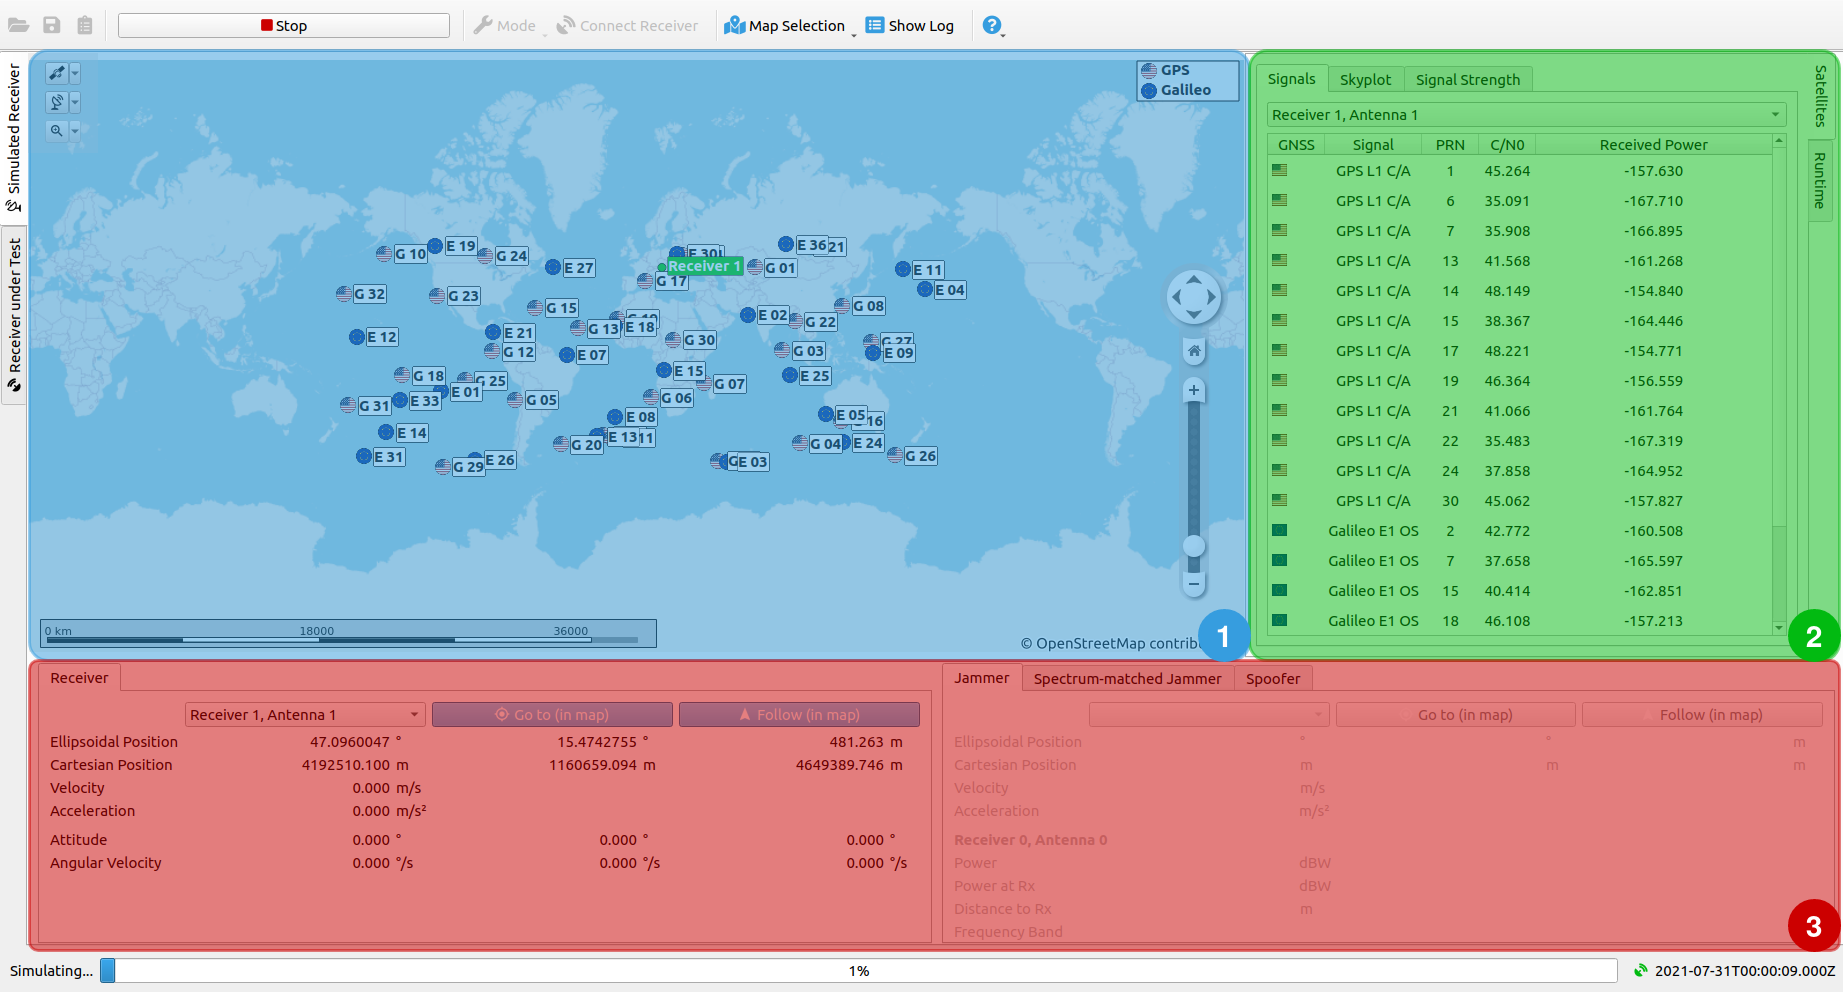Click the magnifier zoom tool on map
1844x993 pixels.
(x=57, y=131)
